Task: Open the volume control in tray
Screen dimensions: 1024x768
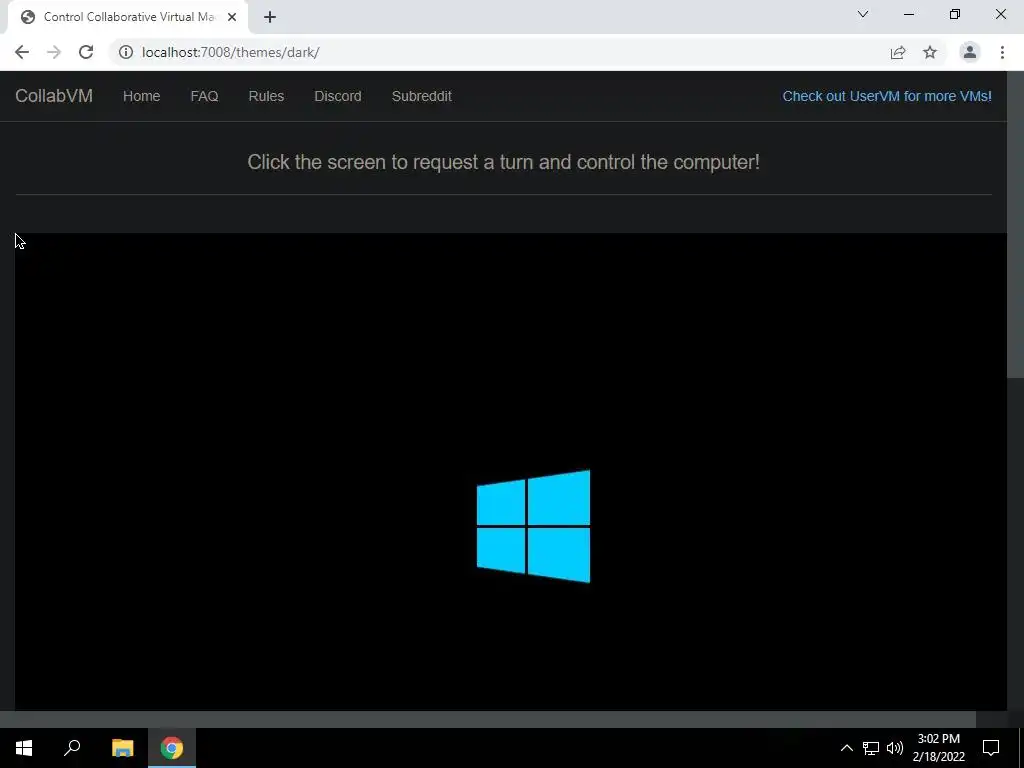Action: (x=895, y=748)
